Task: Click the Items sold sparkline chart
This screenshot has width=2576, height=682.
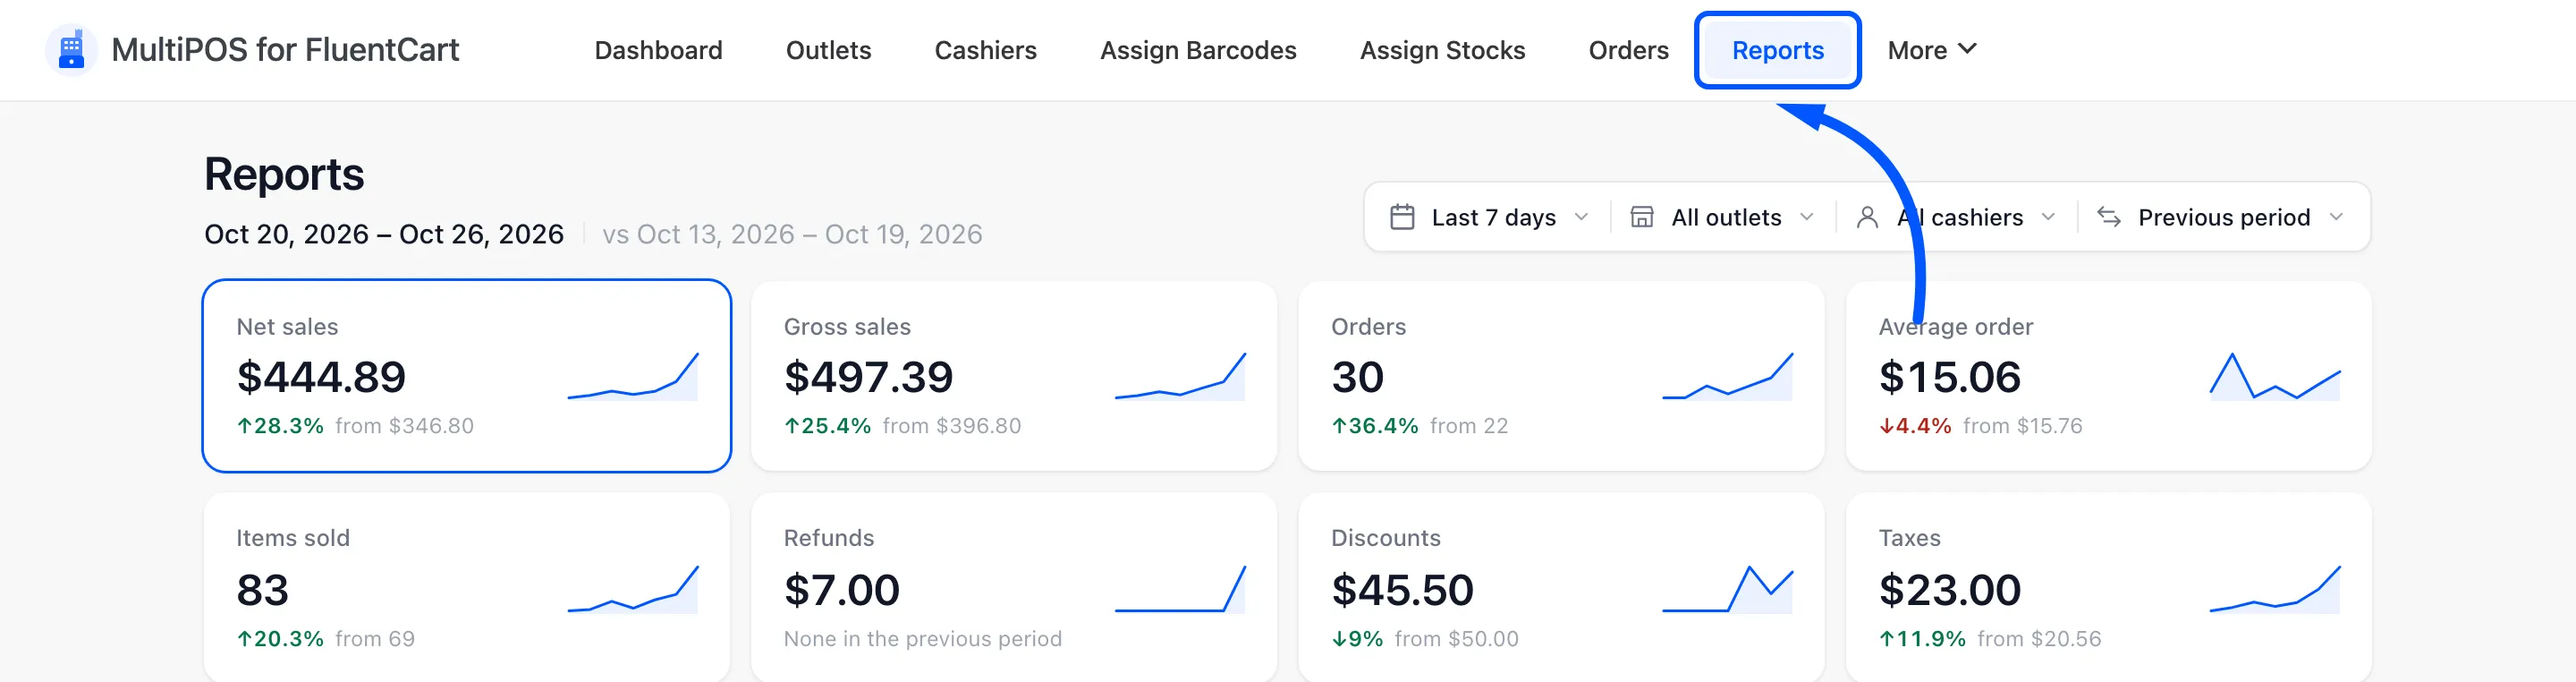Action: [x=632, y=589]
